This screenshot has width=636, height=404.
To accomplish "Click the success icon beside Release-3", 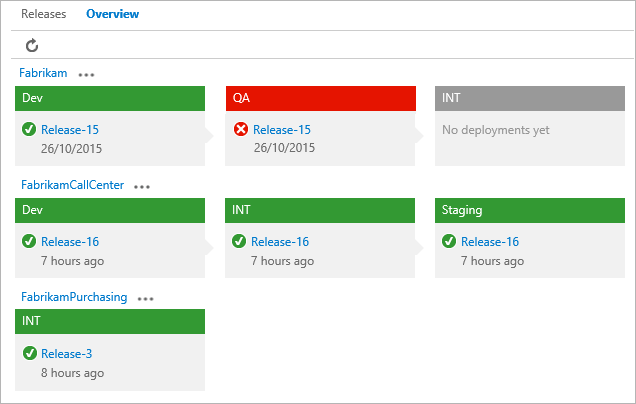I will (30, 353).
